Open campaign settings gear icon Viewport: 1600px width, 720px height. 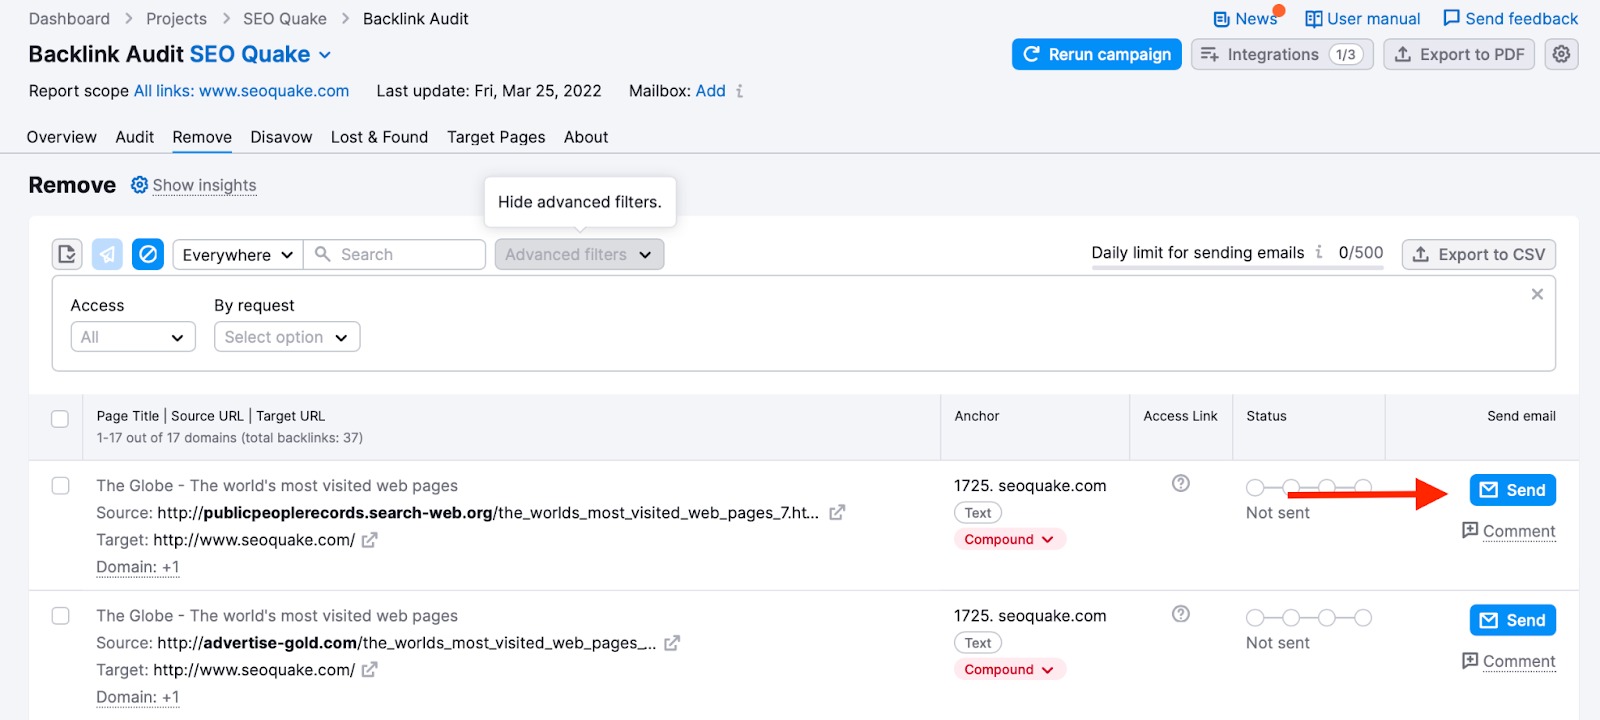coord(1562,54)
